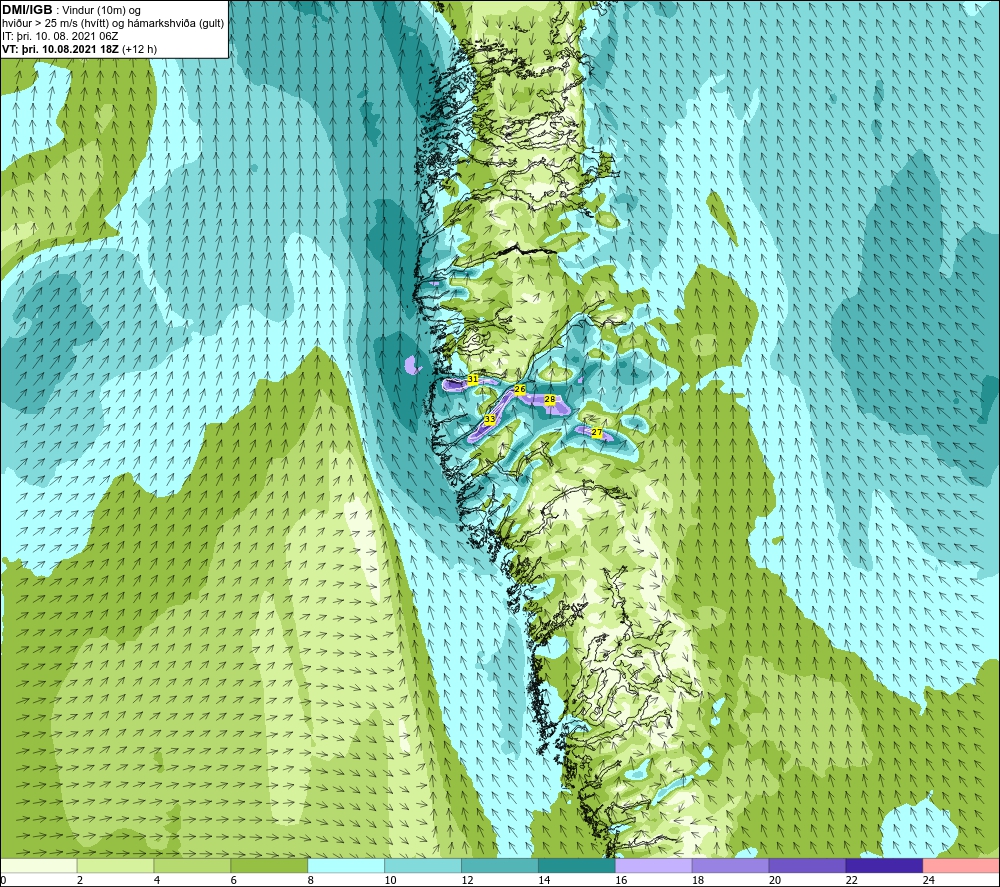
Task: Click the color bar tick label 2
Action: coord(80,880)
